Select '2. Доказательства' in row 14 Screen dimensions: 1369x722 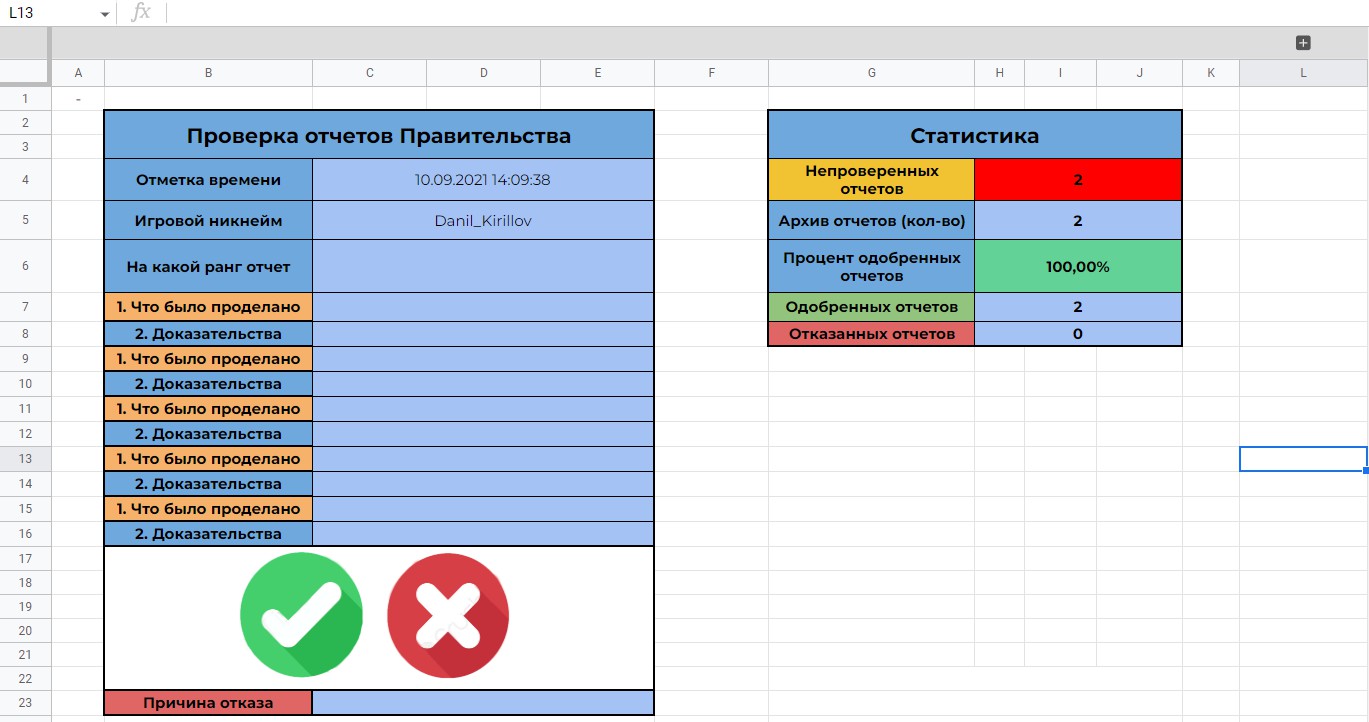208,484
